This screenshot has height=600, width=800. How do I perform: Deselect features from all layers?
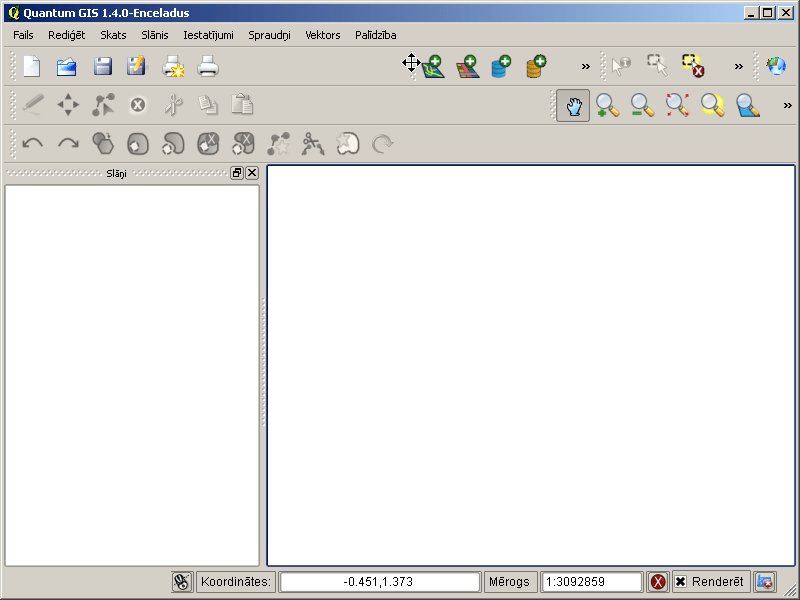(x=693, y=66)
